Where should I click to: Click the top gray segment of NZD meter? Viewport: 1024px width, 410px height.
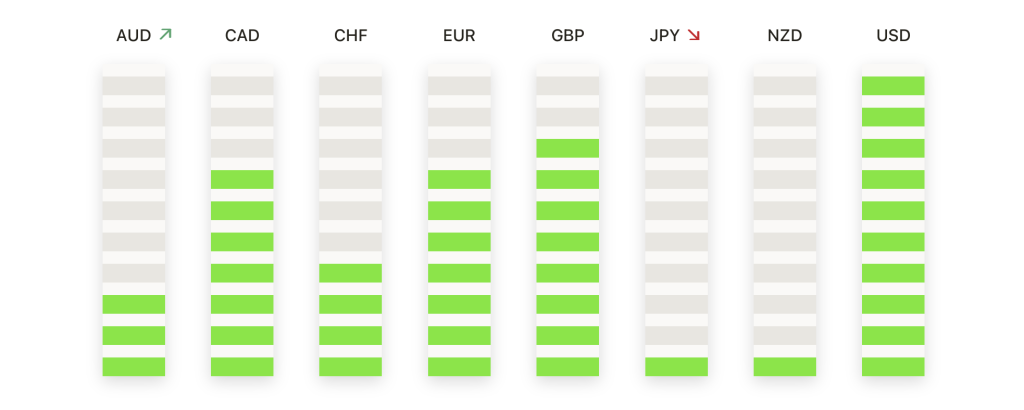tap(785, 86)
